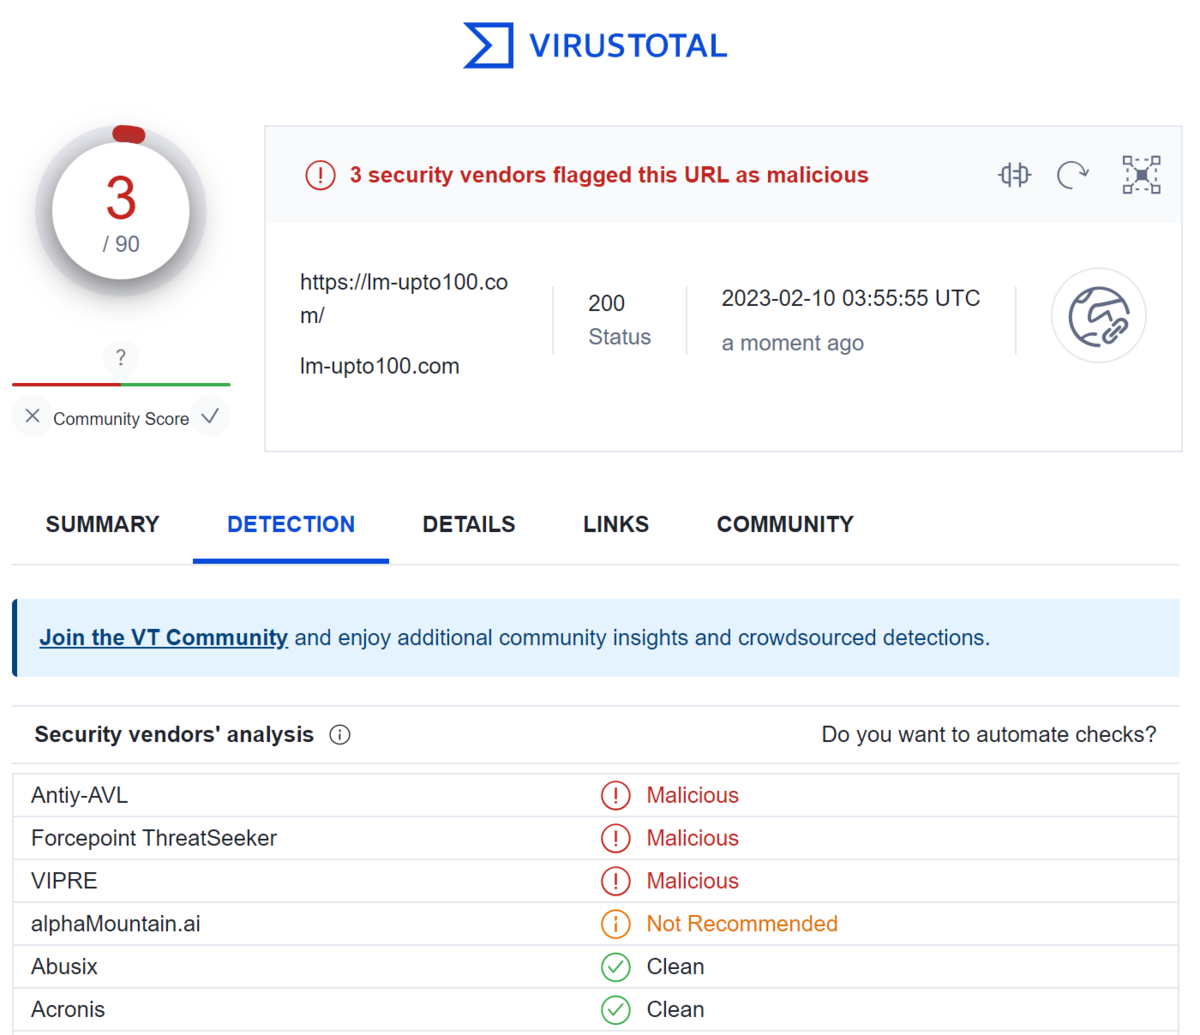Click the 'a moment ago' text
Image resolution: width=1200 pixels, height=1035 pixels.
coord(793,343)
